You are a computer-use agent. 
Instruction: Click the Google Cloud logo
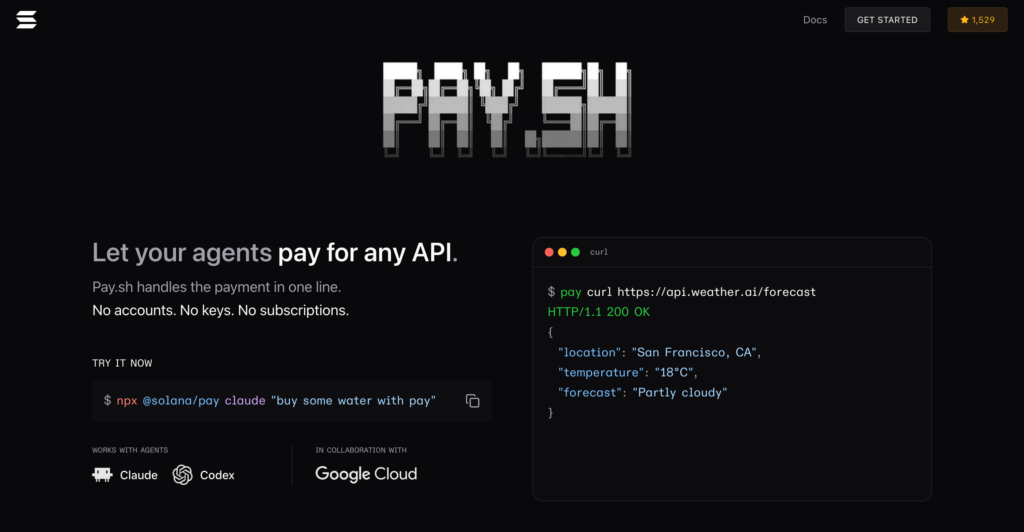click(366, 474)
